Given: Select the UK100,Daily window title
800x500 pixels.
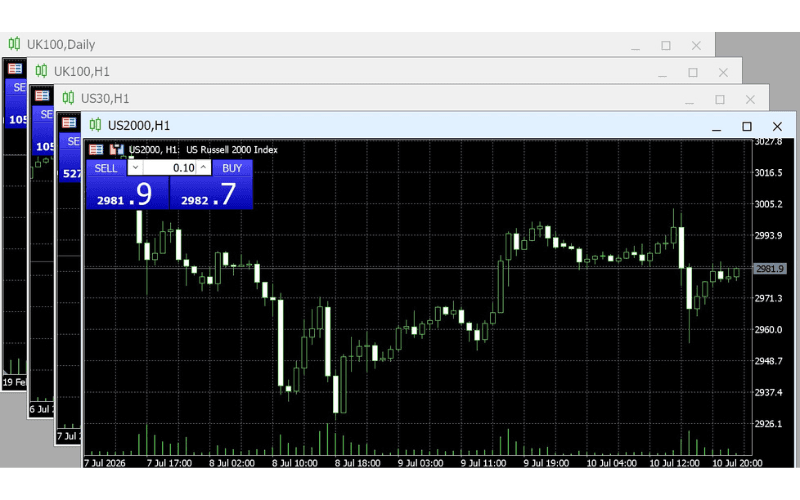Looking at the screenshot, I should click(61, 44).
